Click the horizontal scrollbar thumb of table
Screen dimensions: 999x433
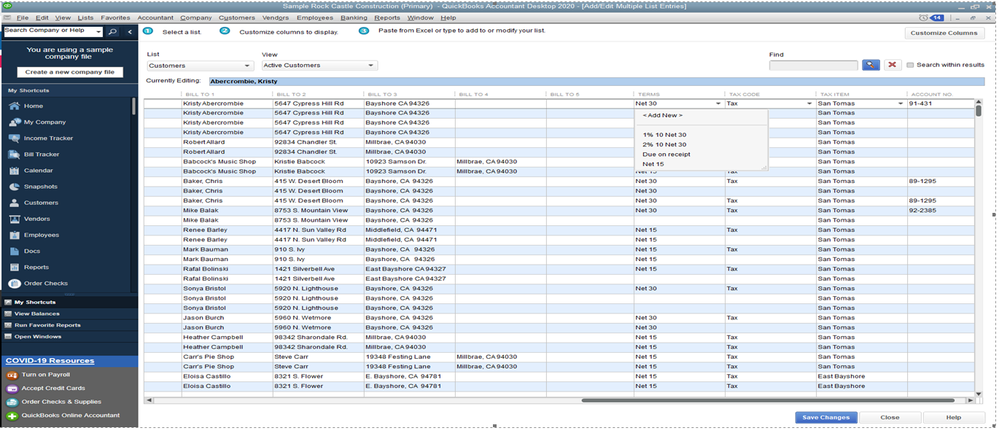tap(768, 401)
